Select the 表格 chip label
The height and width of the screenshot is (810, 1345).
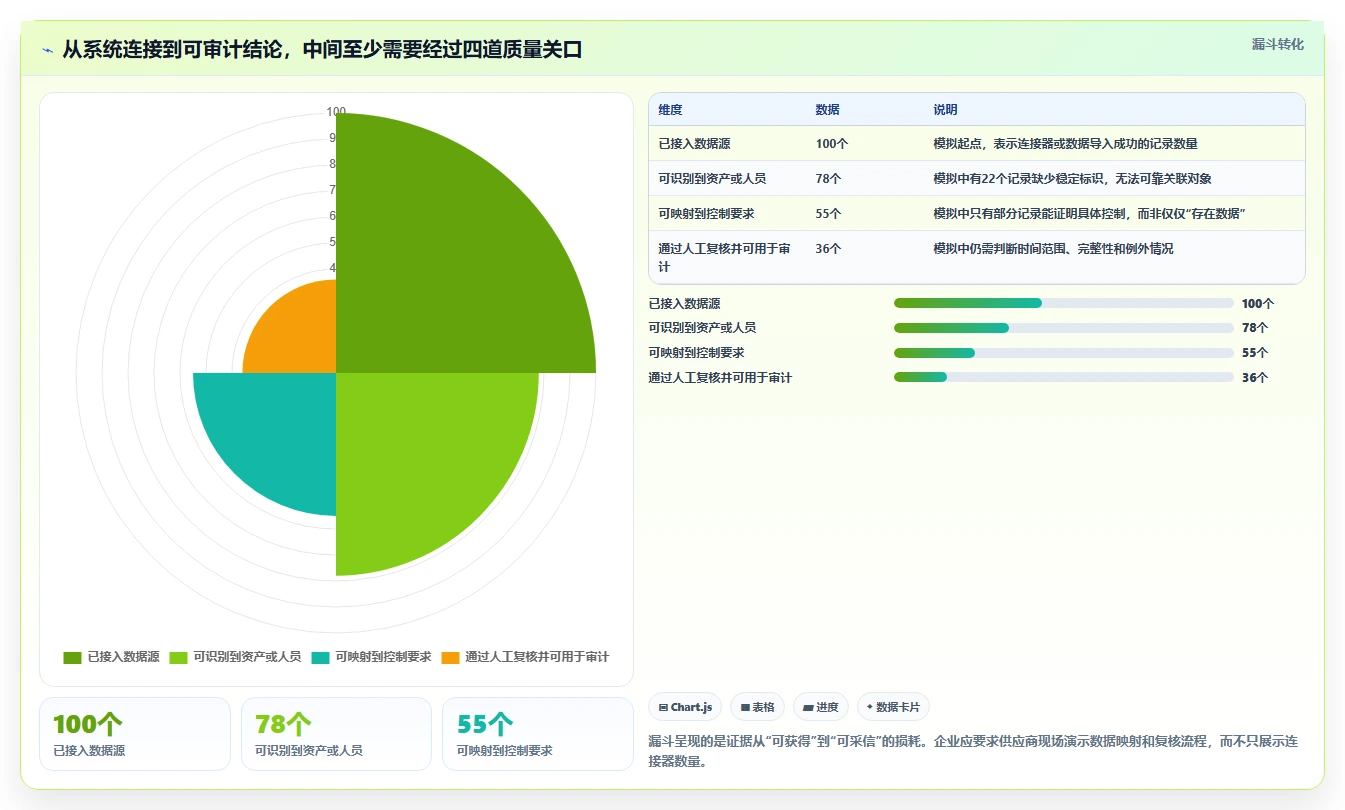(x=763, y=707)
